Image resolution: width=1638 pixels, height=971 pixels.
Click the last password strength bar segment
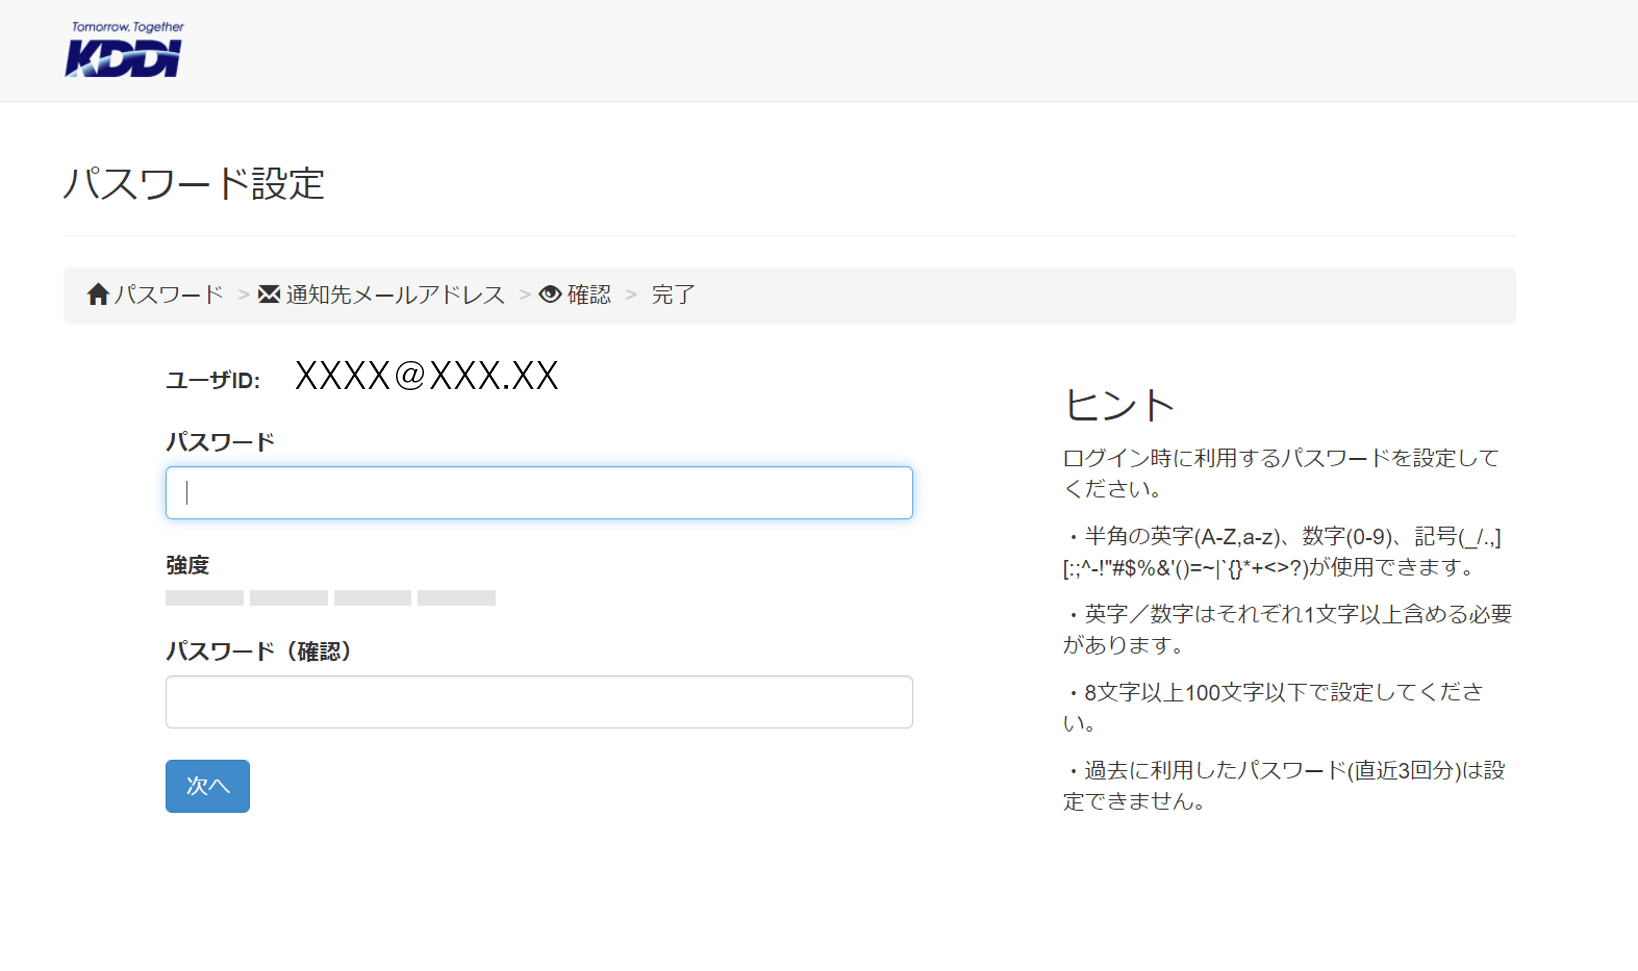[456, 598]
